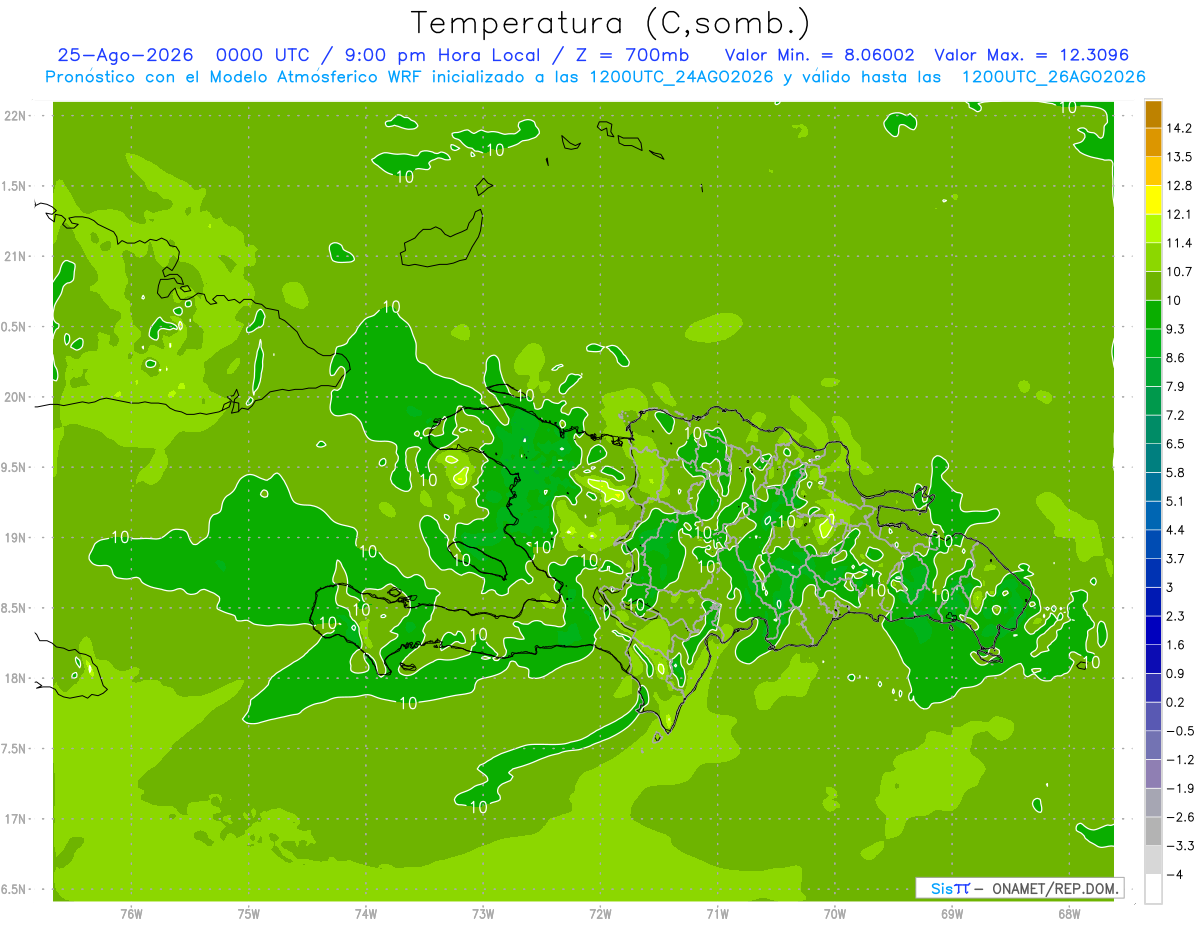The height and width of the screenshot is (927, 1200).
Task: Click the 14.2 colorbar value
Action: pos(1179,128)
